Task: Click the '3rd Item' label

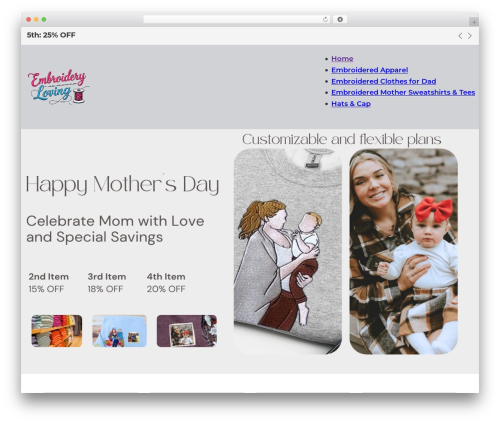Action: [x=107, y=277]
